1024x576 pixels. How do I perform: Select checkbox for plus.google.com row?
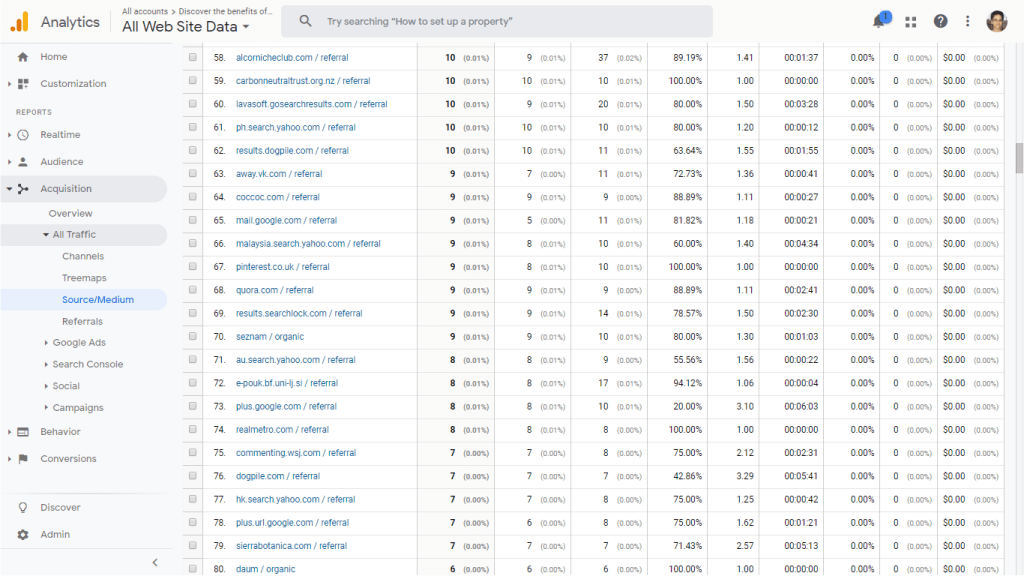[x=193, y=406]
